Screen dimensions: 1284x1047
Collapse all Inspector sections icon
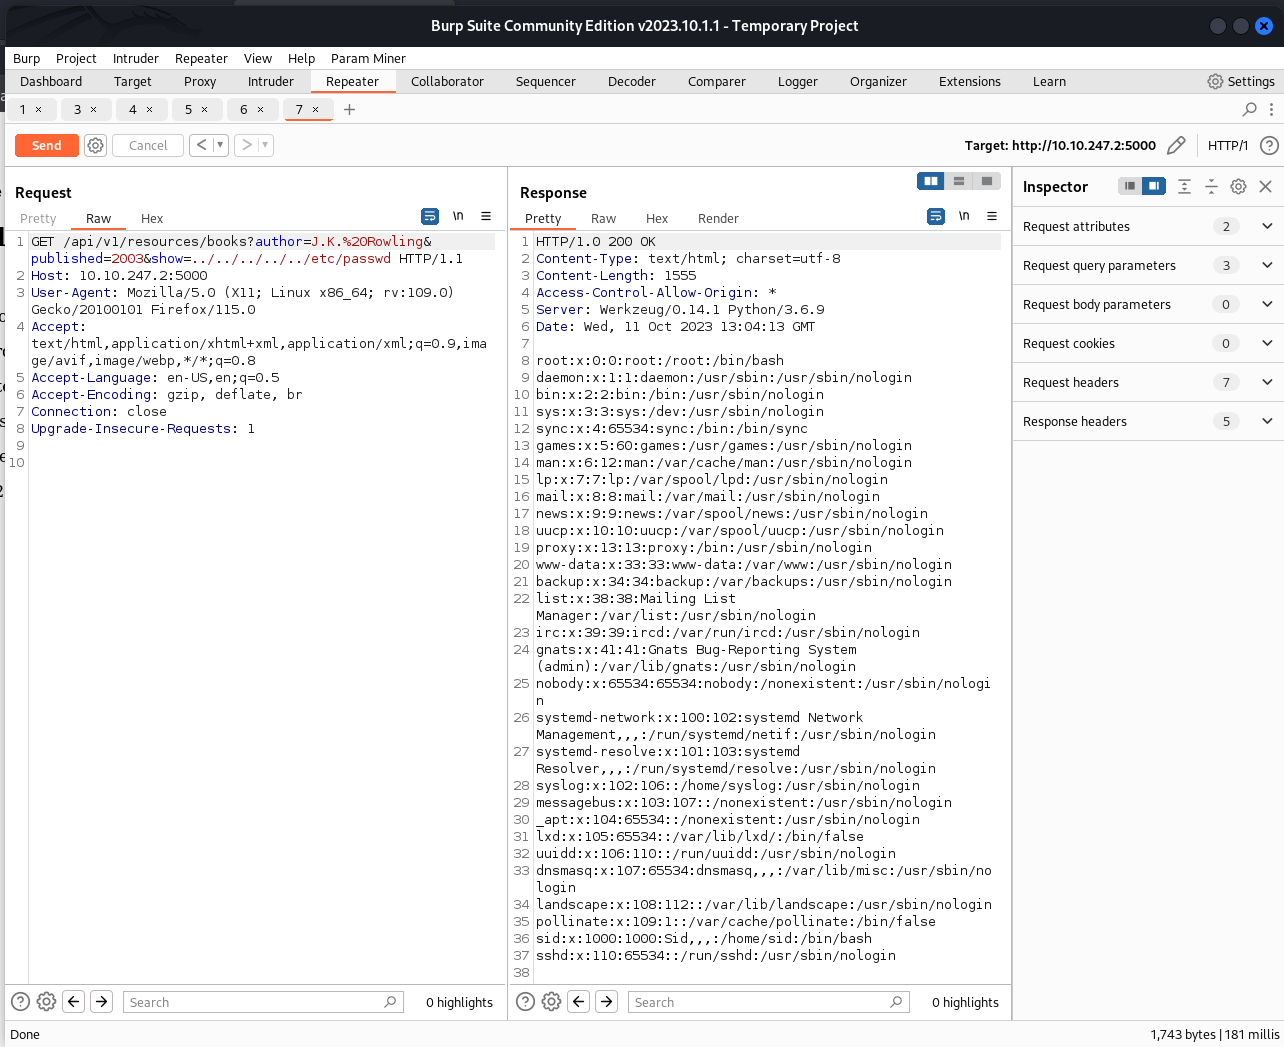point(1211,186)
